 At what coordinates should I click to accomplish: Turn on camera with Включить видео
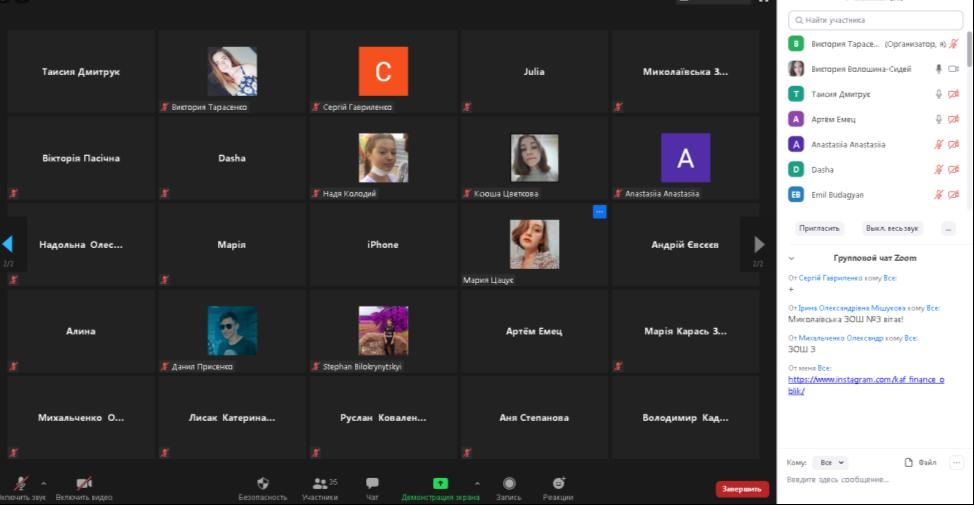(84, 483)
